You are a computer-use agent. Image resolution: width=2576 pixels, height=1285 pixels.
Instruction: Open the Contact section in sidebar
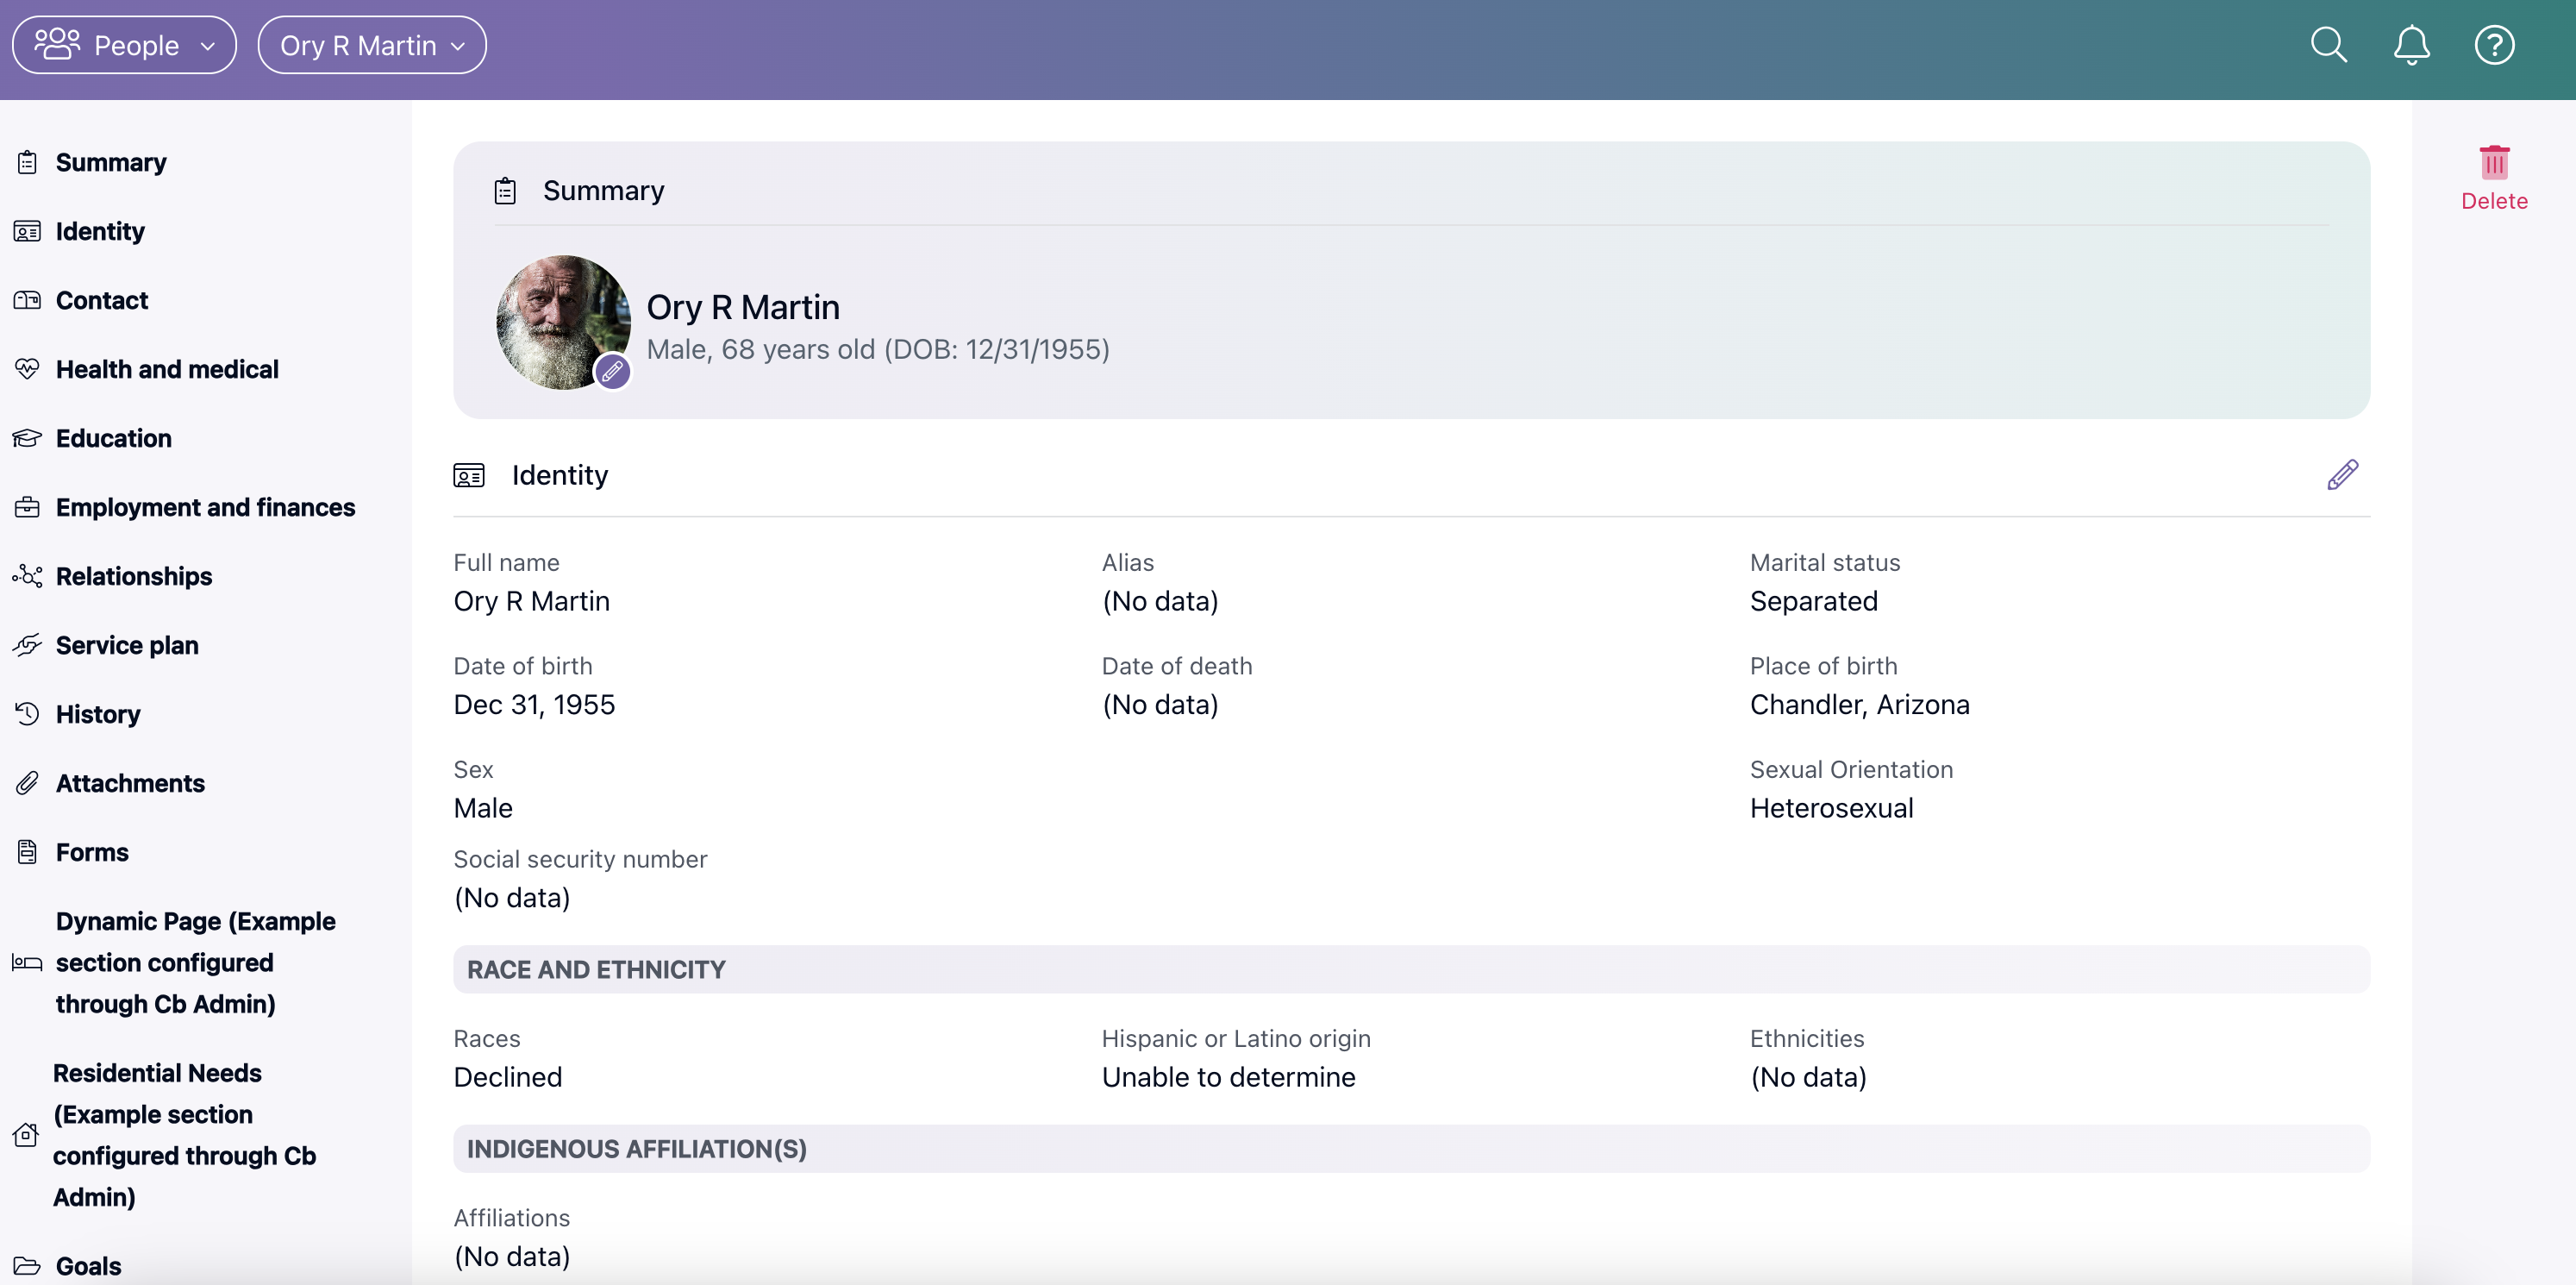coord(102,300)
